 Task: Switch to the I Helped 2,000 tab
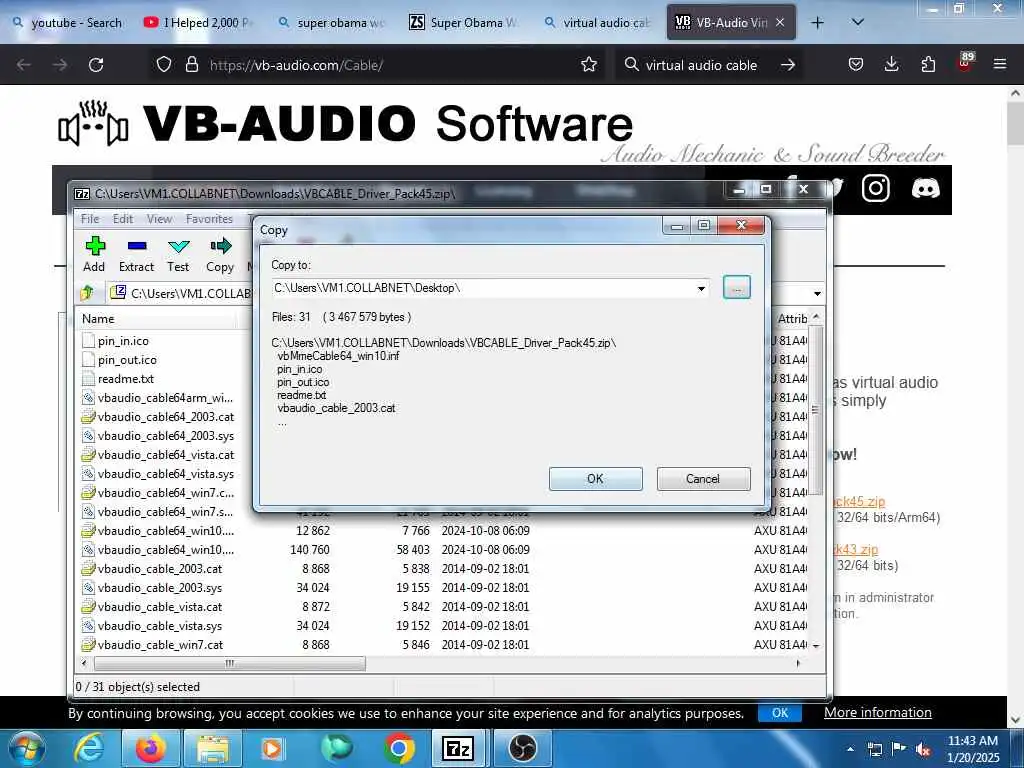(199, 22)
